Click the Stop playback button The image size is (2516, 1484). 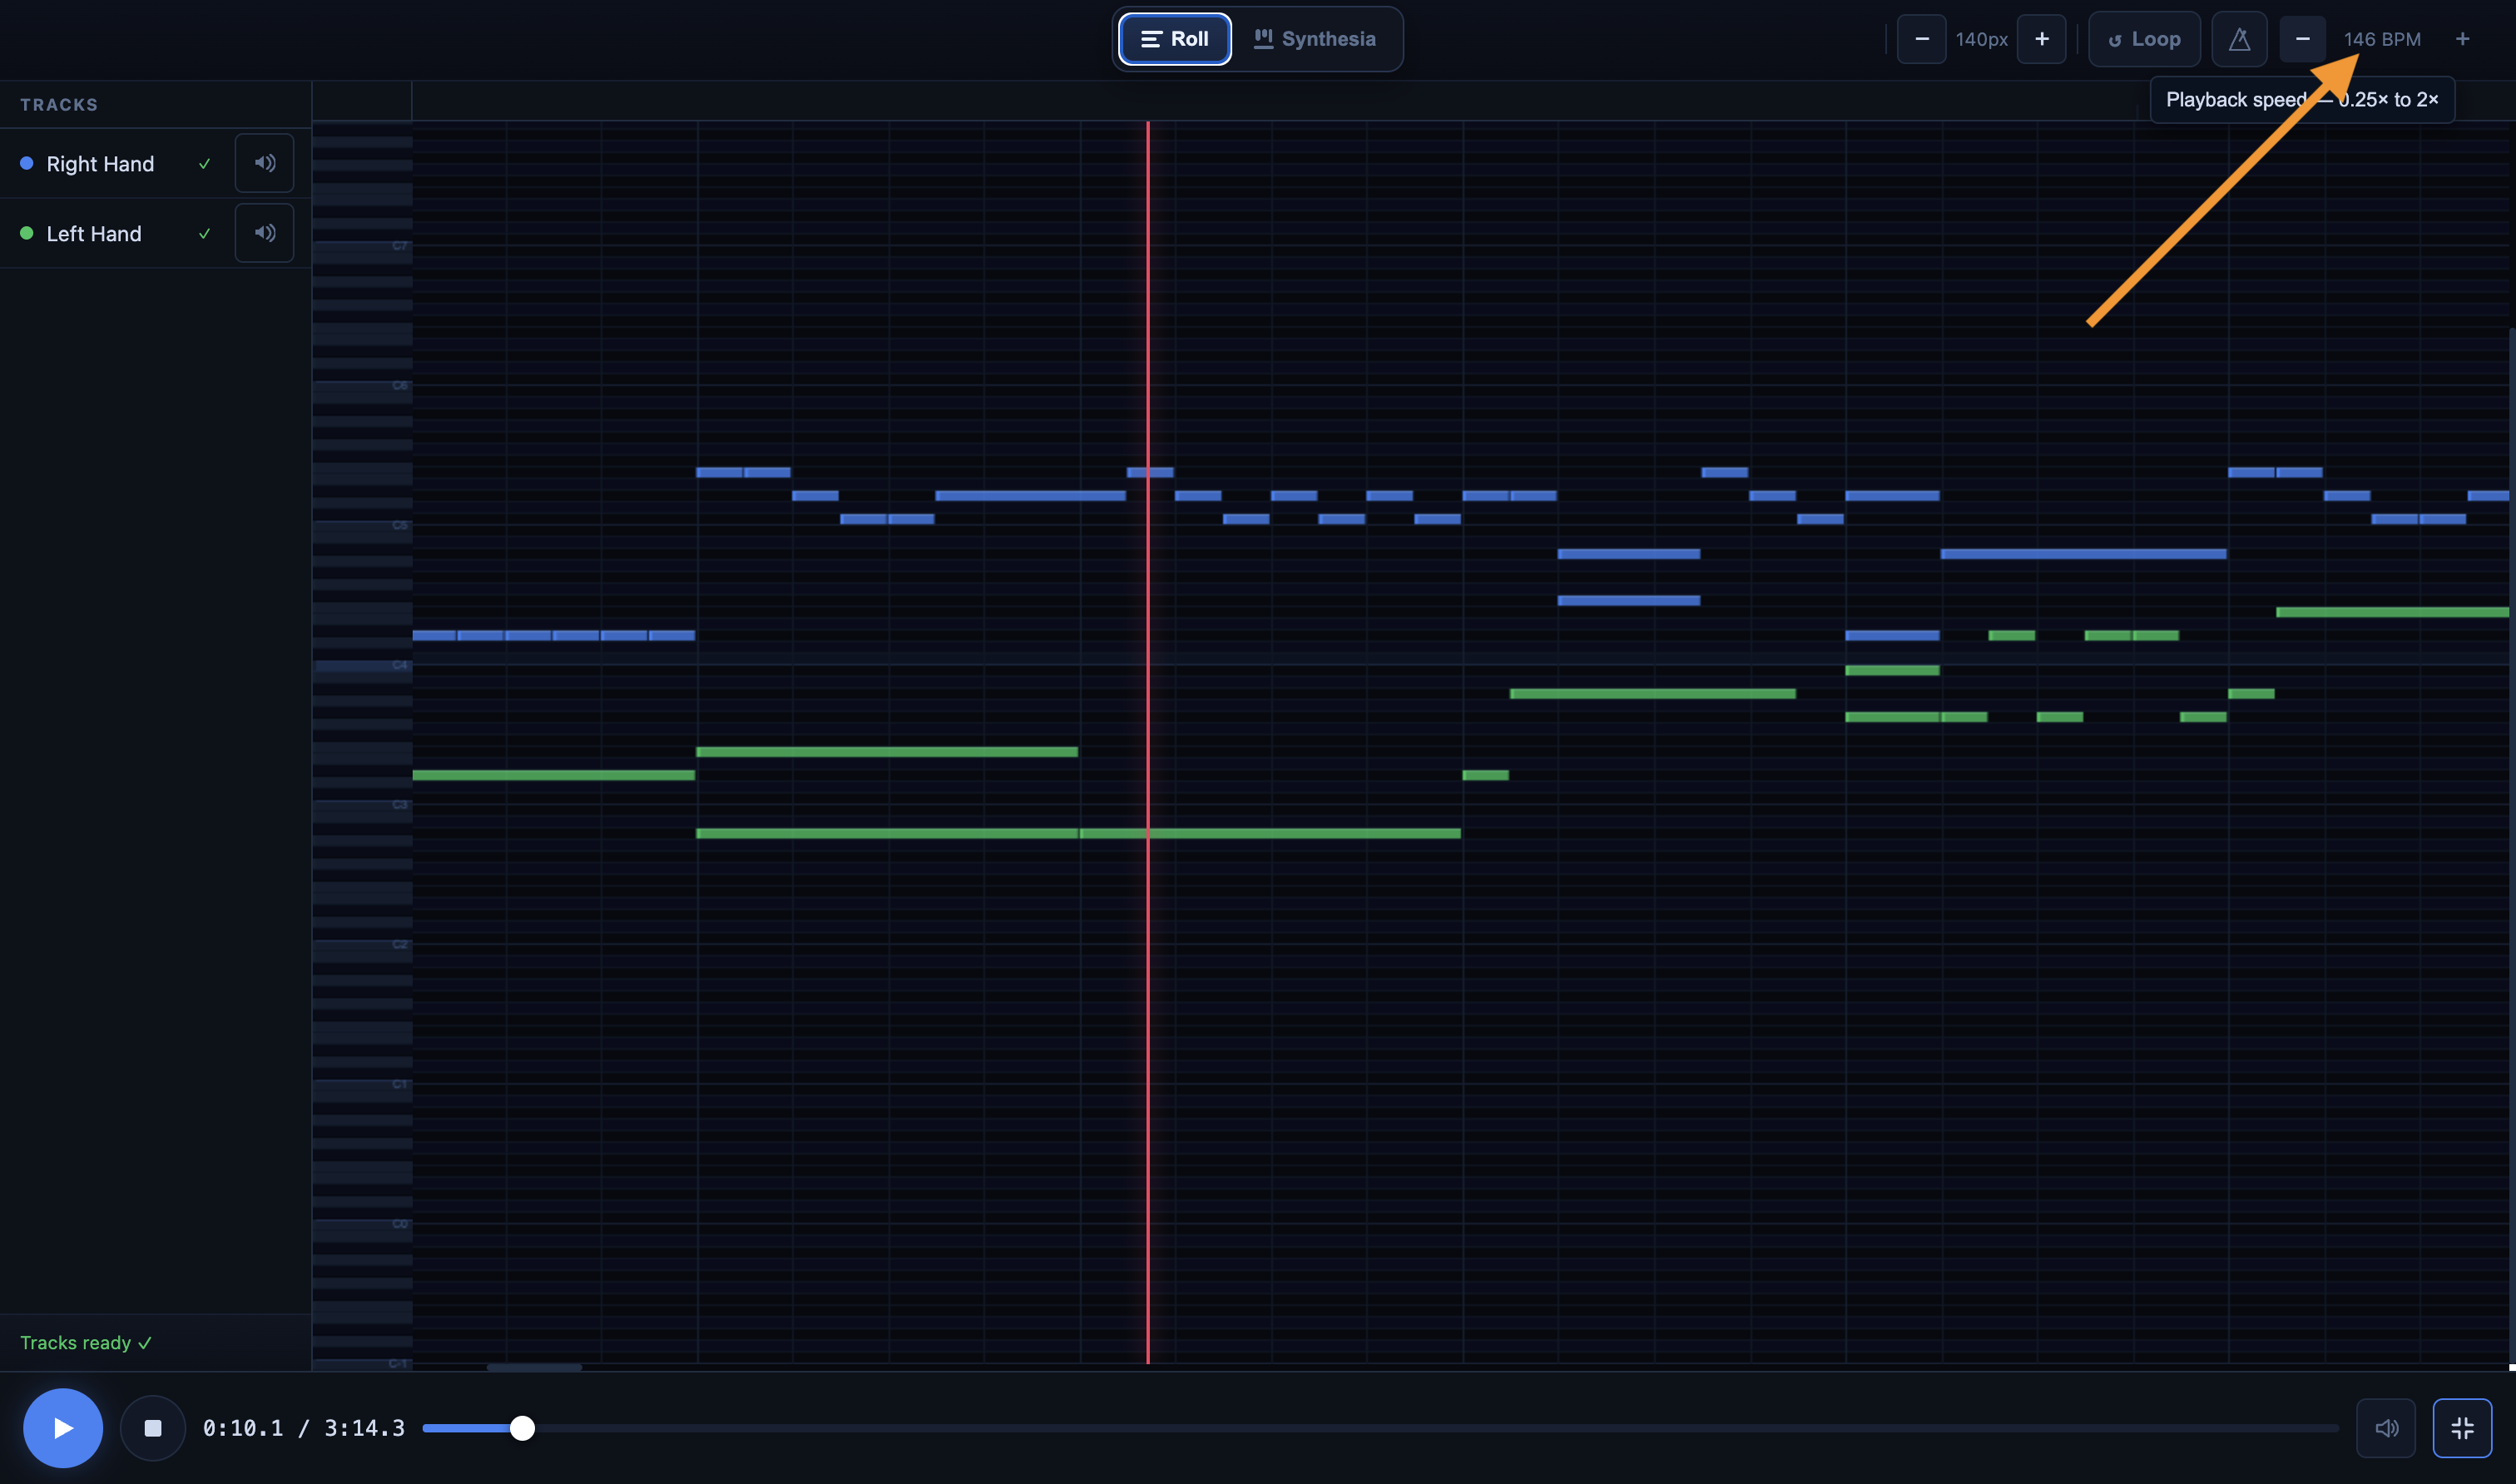click(x=152, y=1428)
